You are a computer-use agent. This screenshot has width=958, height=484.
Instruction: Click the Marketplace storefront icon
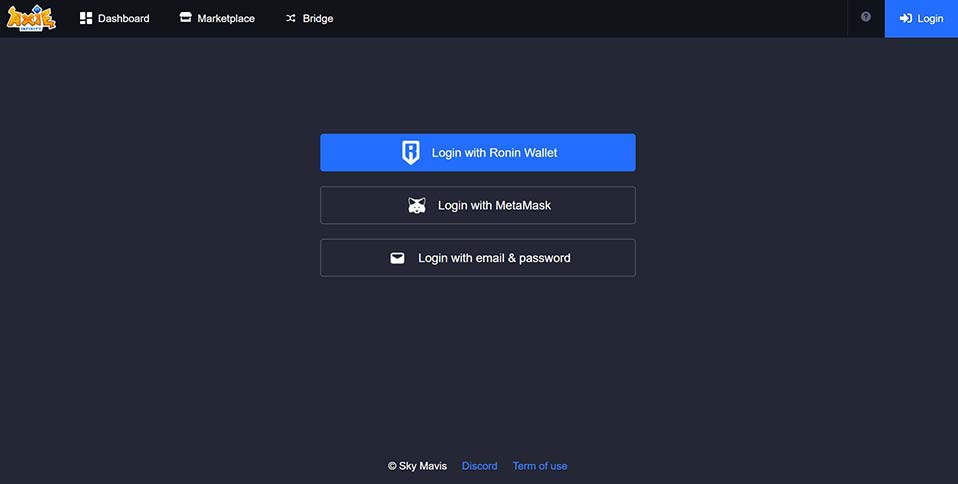coord(185,18)
